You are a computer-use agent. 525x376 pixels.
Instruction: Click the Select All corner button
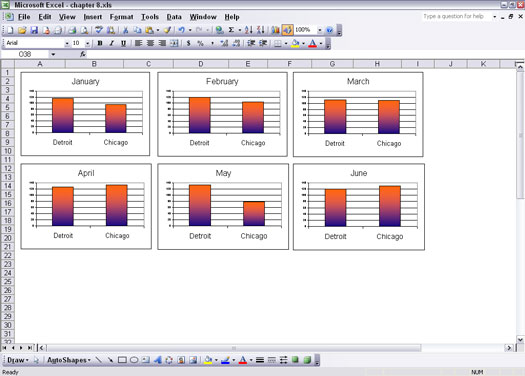(x=8, y=64)
